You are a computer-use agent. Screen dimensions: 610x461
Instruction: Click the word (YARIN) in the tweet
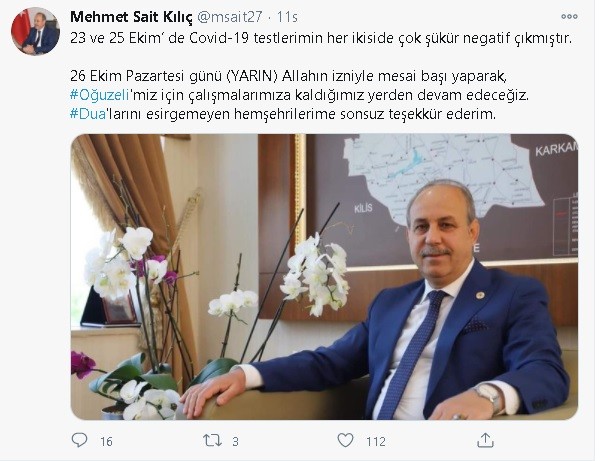coord(252,76)
